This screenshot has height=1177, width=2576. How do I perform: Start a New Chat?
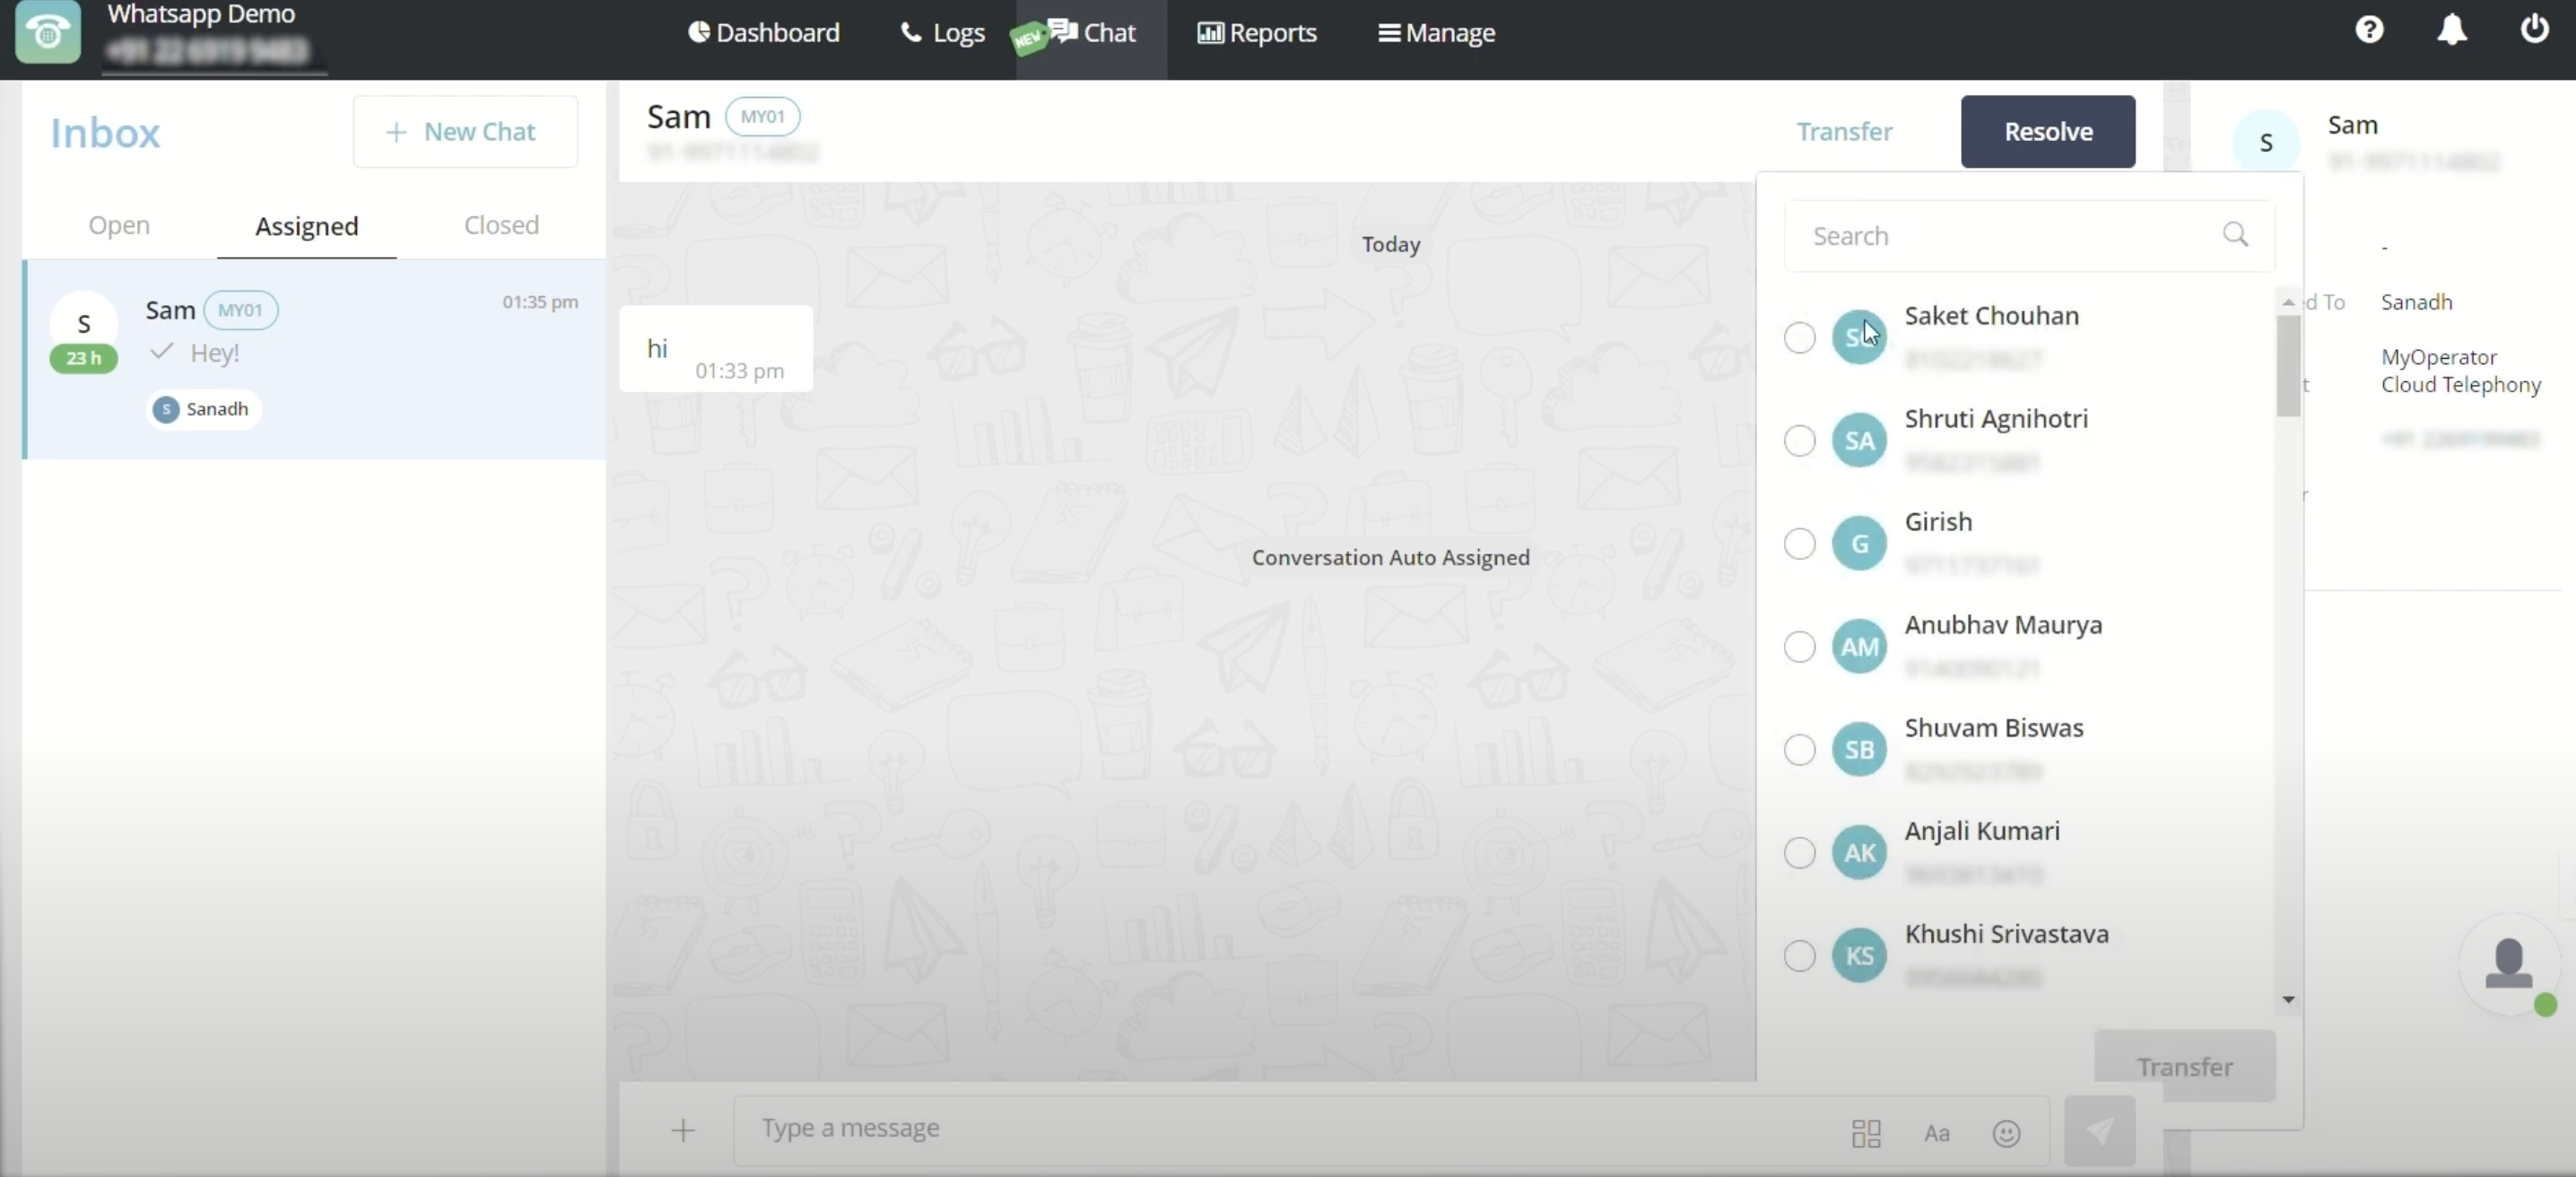click(x=465, y=131)
